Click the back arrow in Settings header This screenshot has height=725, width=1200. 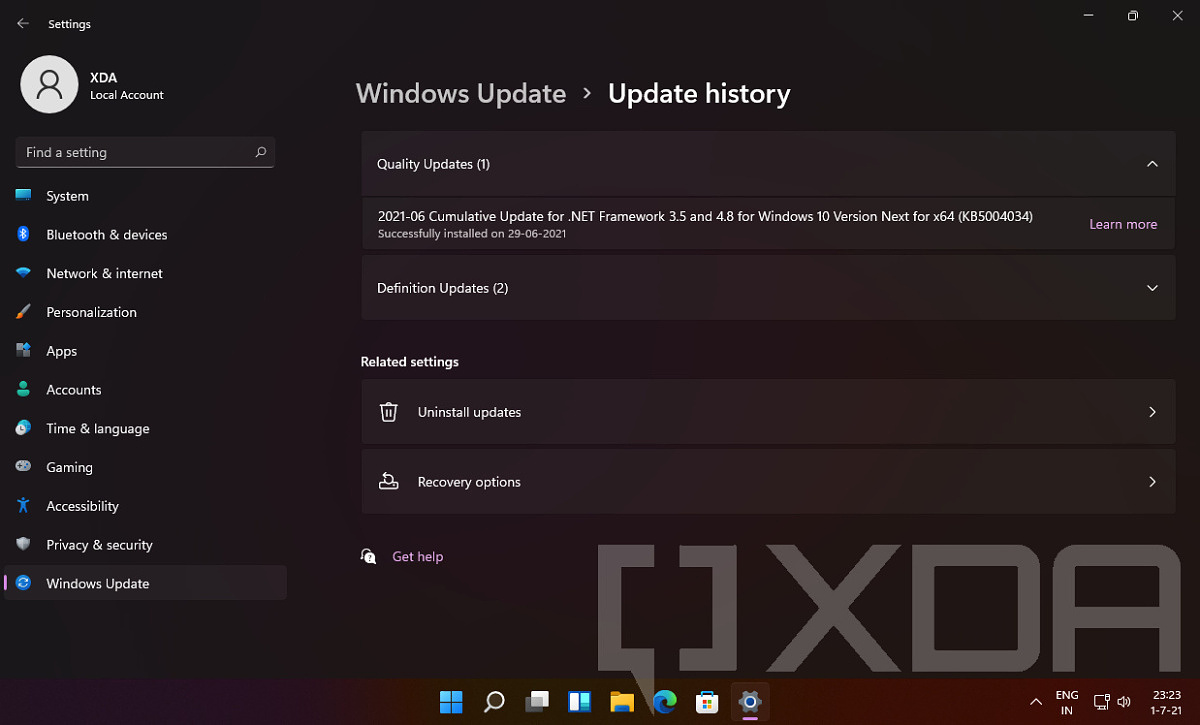click(23, 23)
